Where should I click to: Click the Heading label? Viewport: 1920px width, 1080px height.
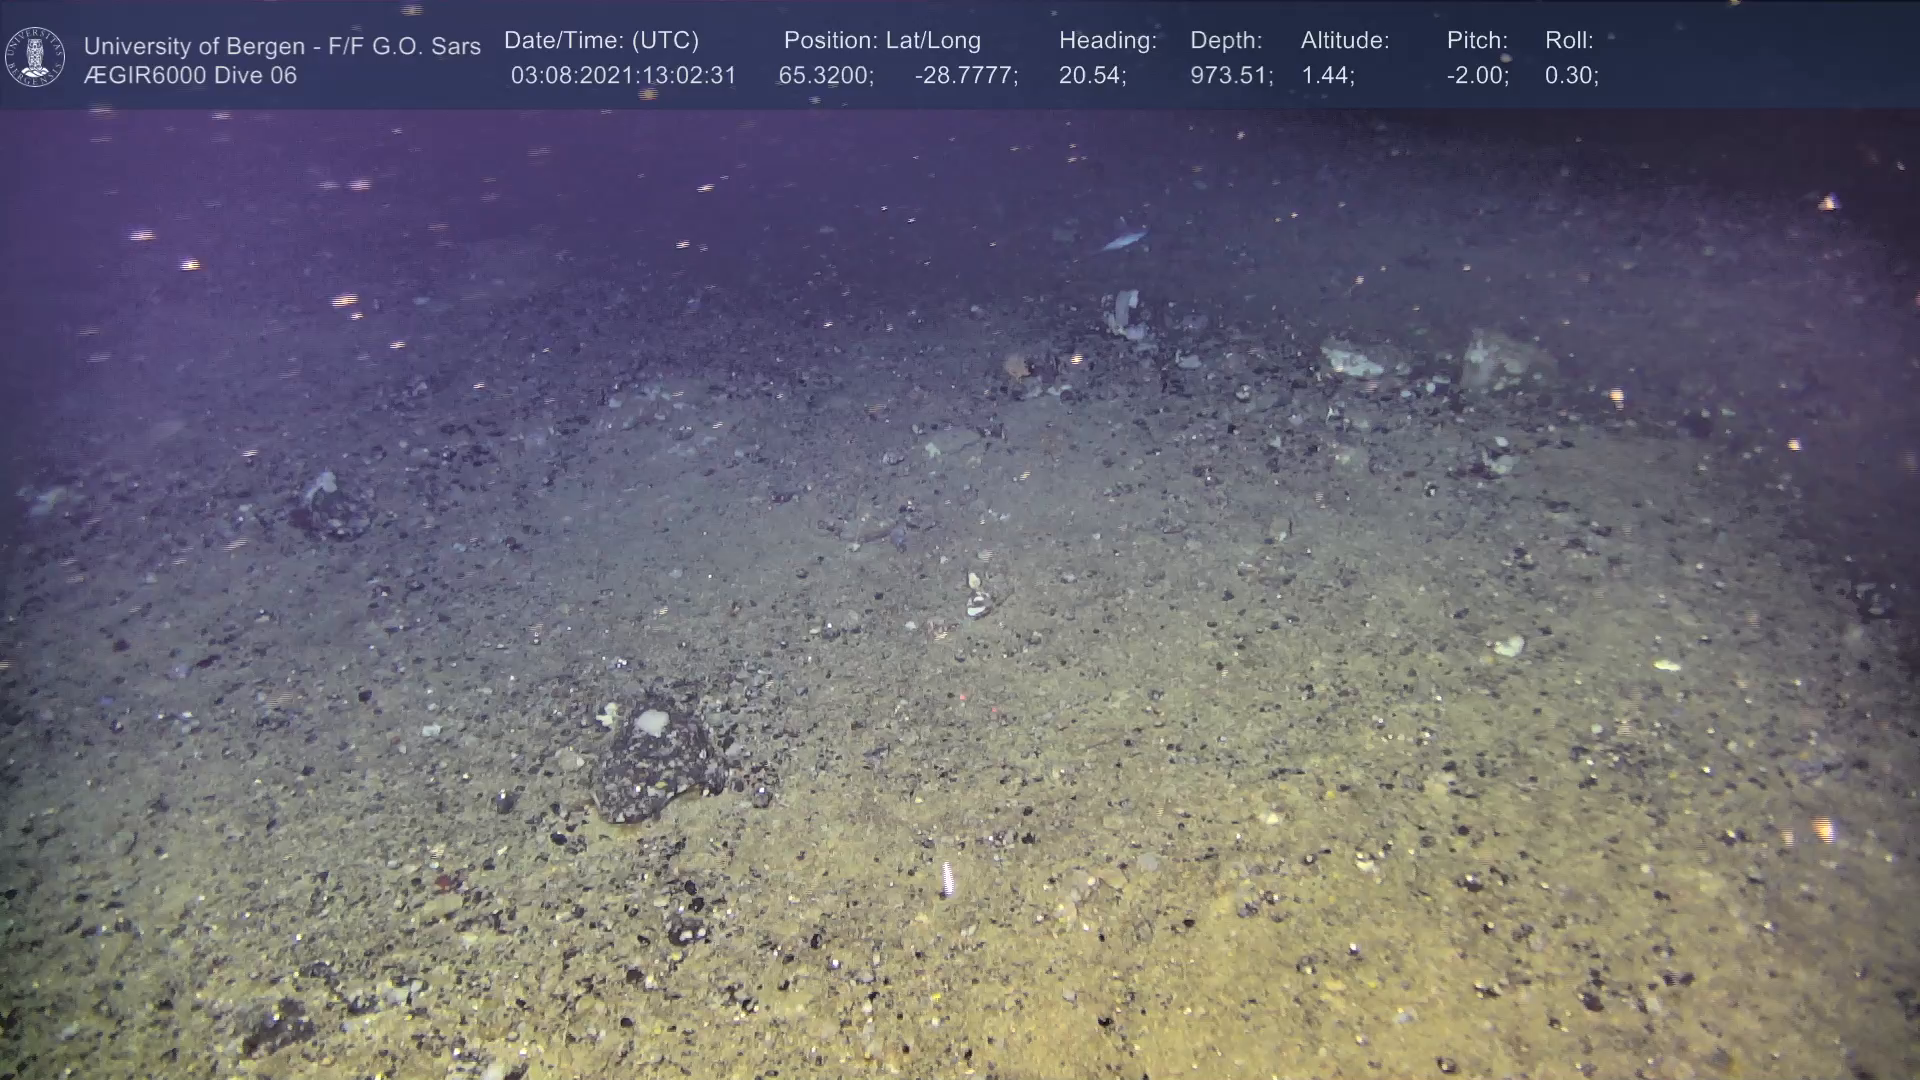click(x=1107, y=41)
